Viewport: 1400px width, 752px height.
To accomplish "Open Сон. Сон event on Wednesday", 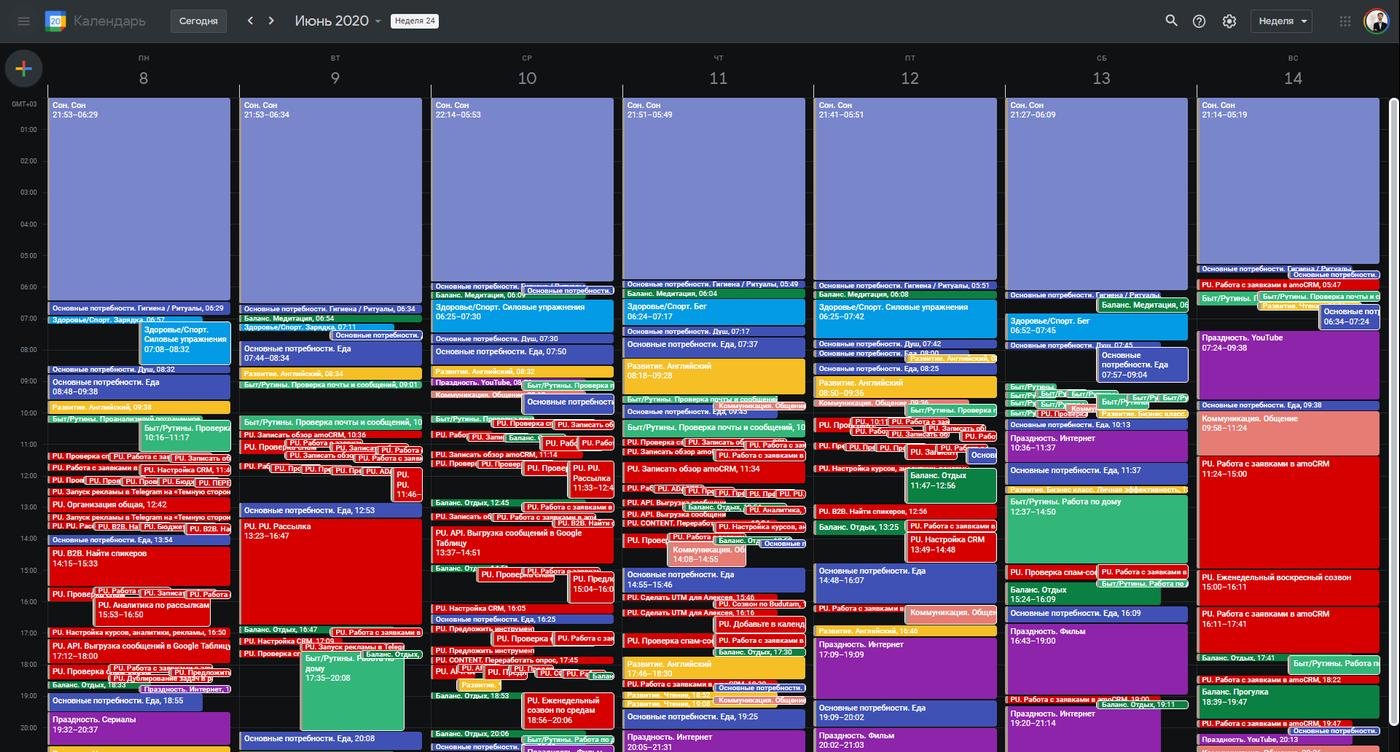I will click(522, 190).
